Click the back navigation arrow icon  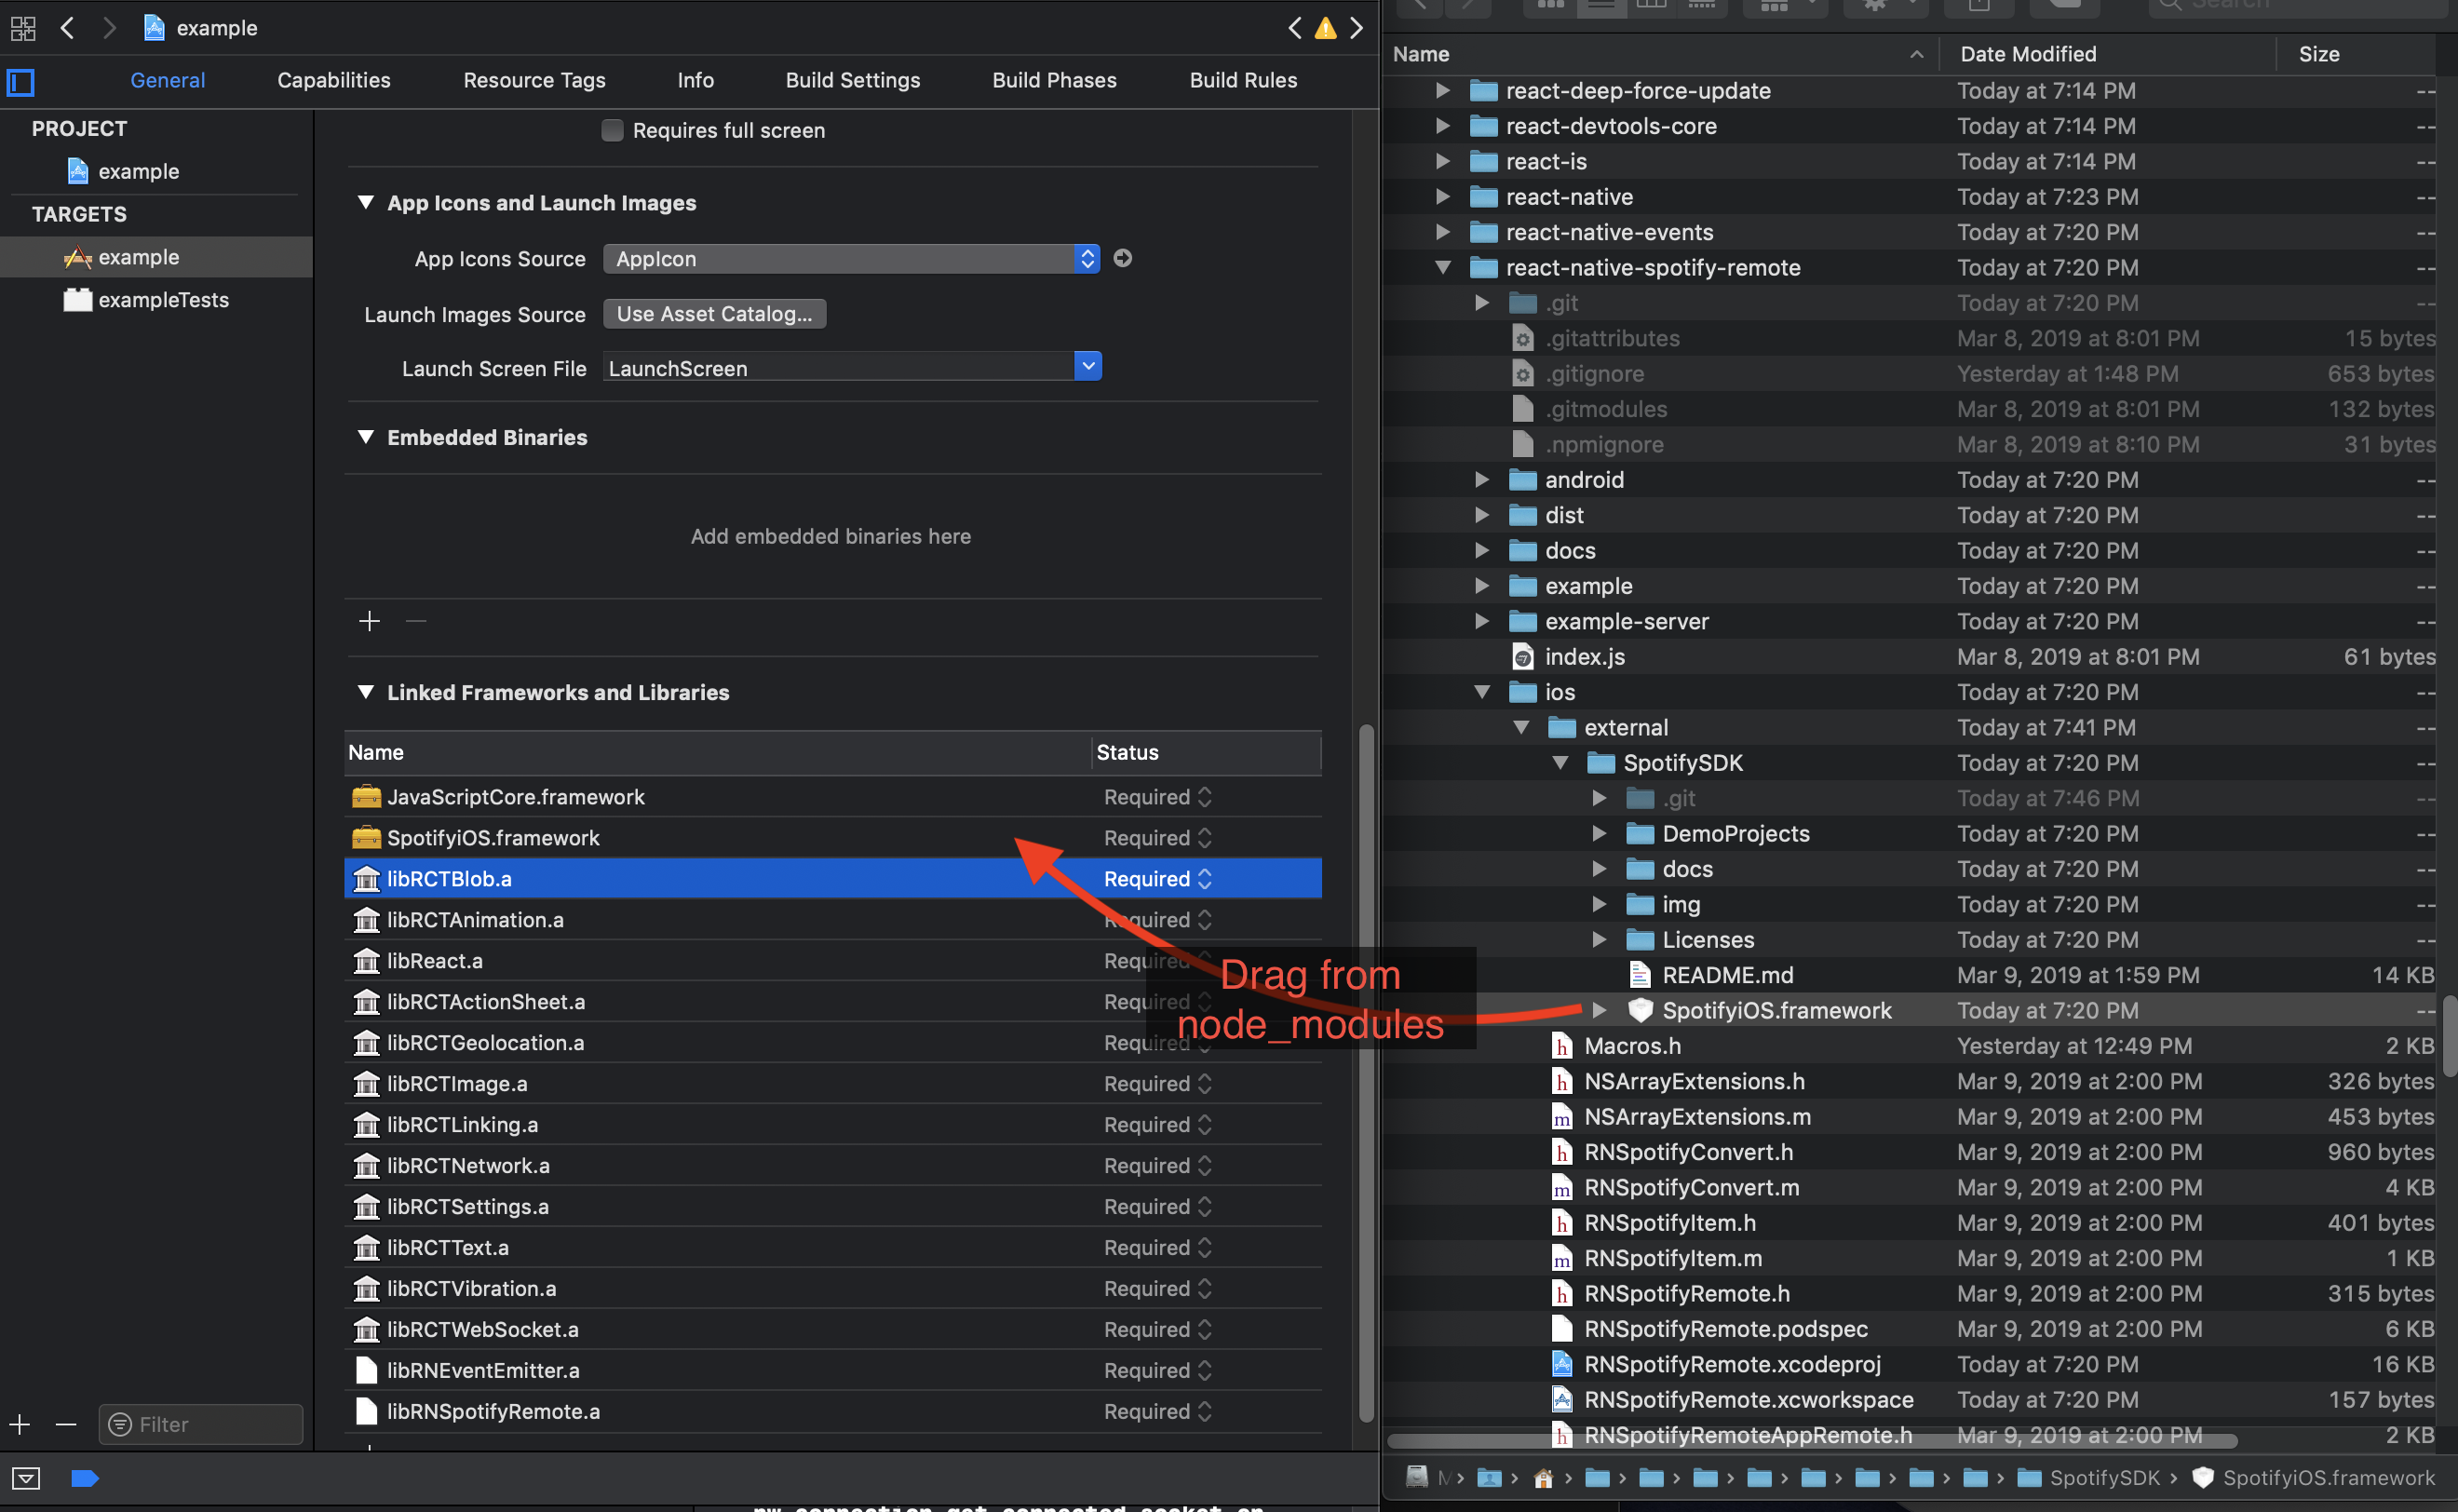point(65,26)
